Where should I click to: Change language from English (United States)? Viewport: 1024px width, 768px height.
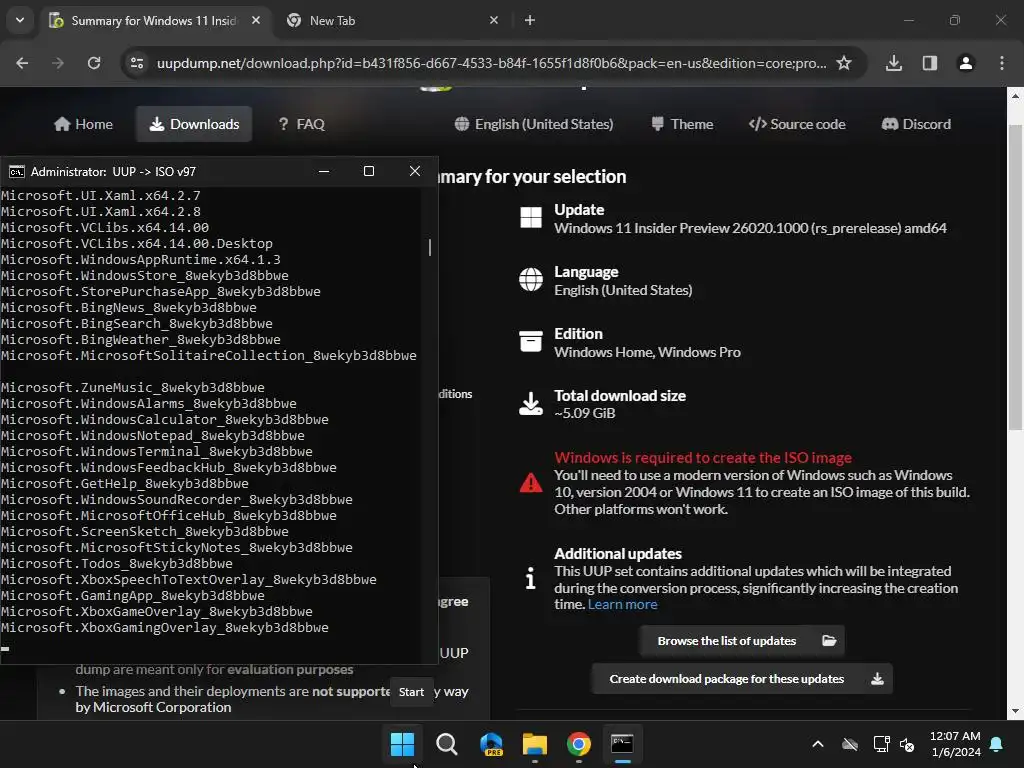pyautogui.click(x=534, y=124)
